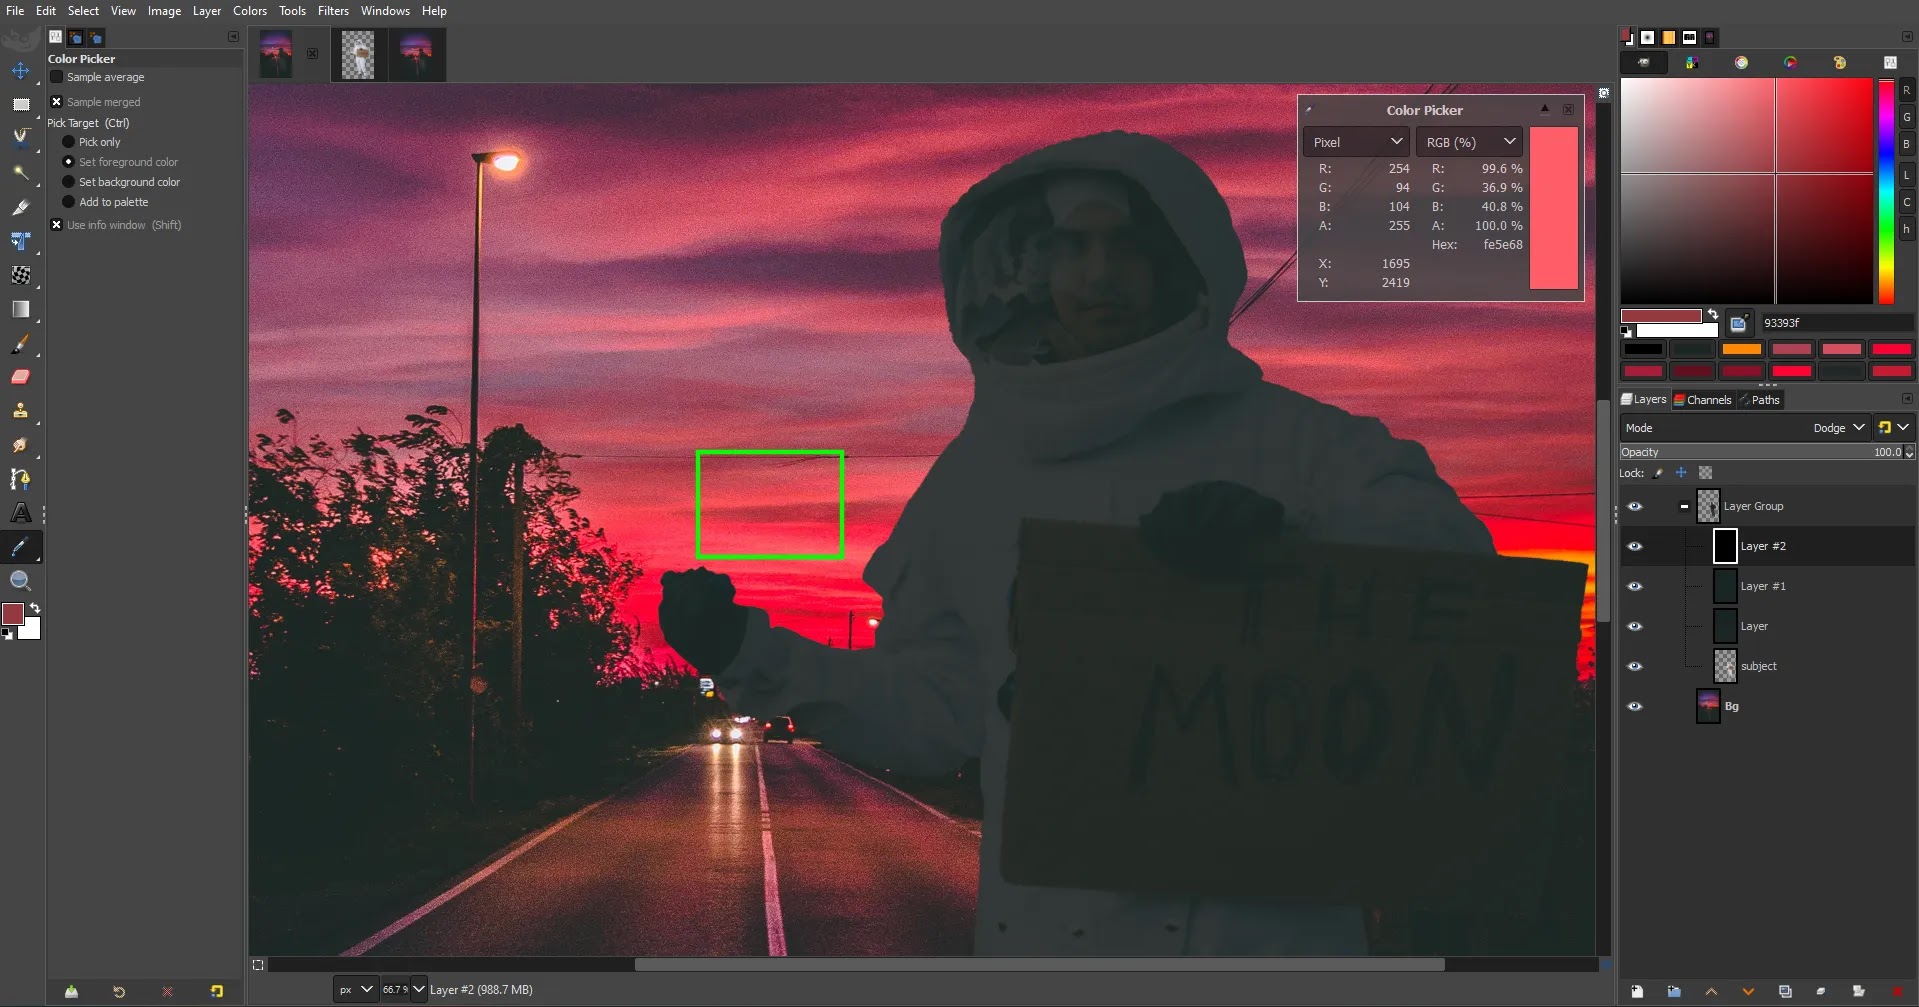Adjust the rainbow hue slider strip
The width and height of the screenshot is (1919, 1007).
coord(1886,191)
